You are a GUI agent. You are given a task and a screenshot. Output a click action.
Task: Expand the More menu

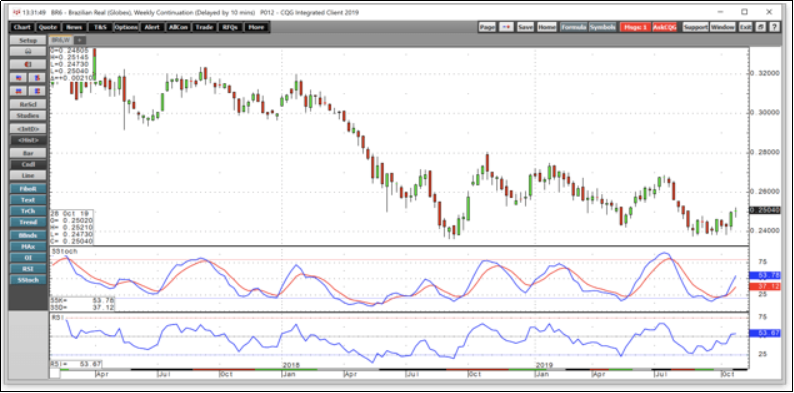click(257, 27)
